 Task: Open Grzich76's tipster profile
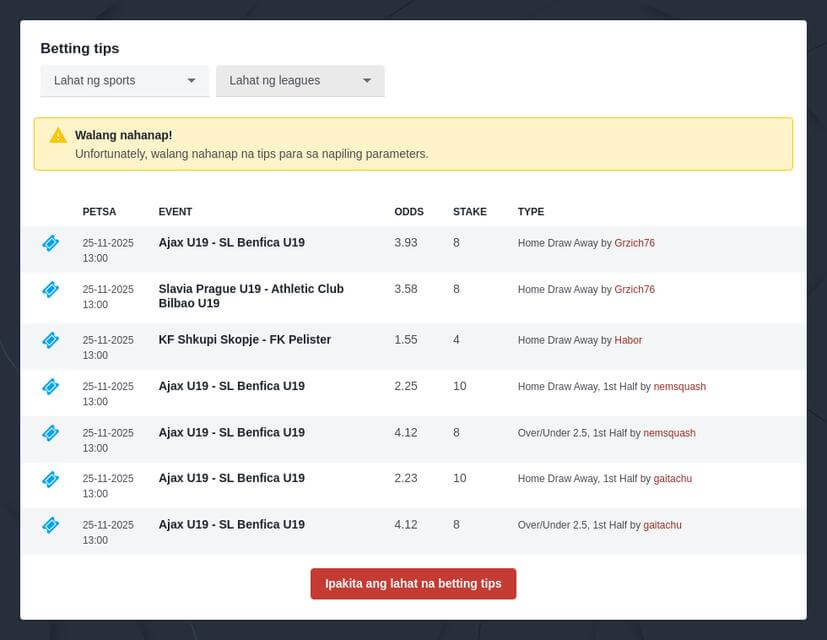point(635,242)
